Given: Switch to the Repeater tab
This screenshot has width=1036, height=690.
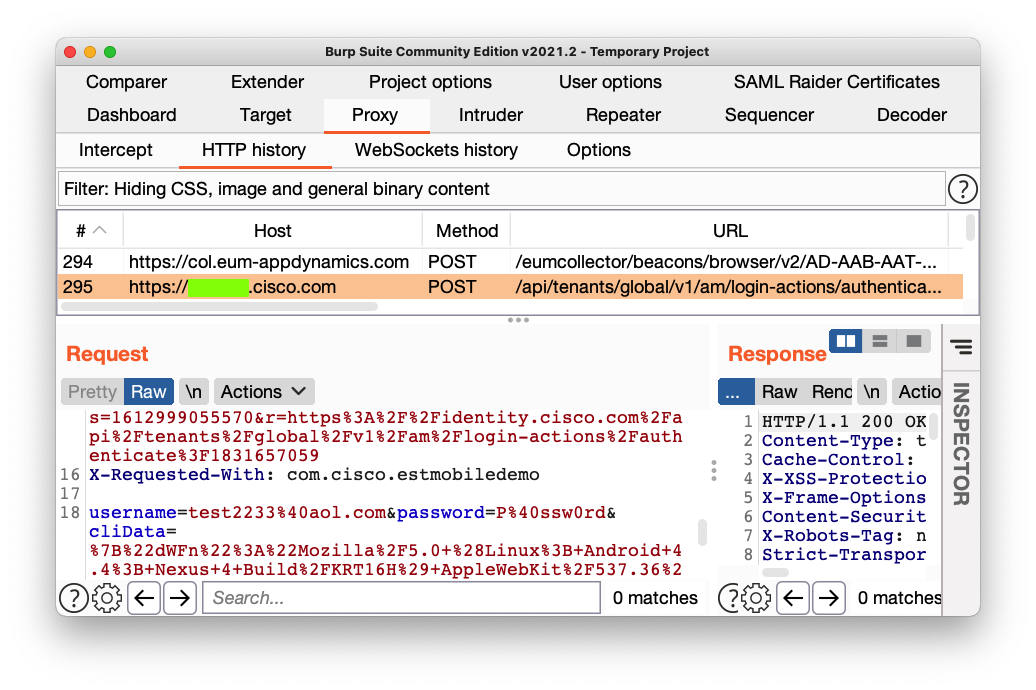Looking at the screenshot, I should (x=623, y=115).
